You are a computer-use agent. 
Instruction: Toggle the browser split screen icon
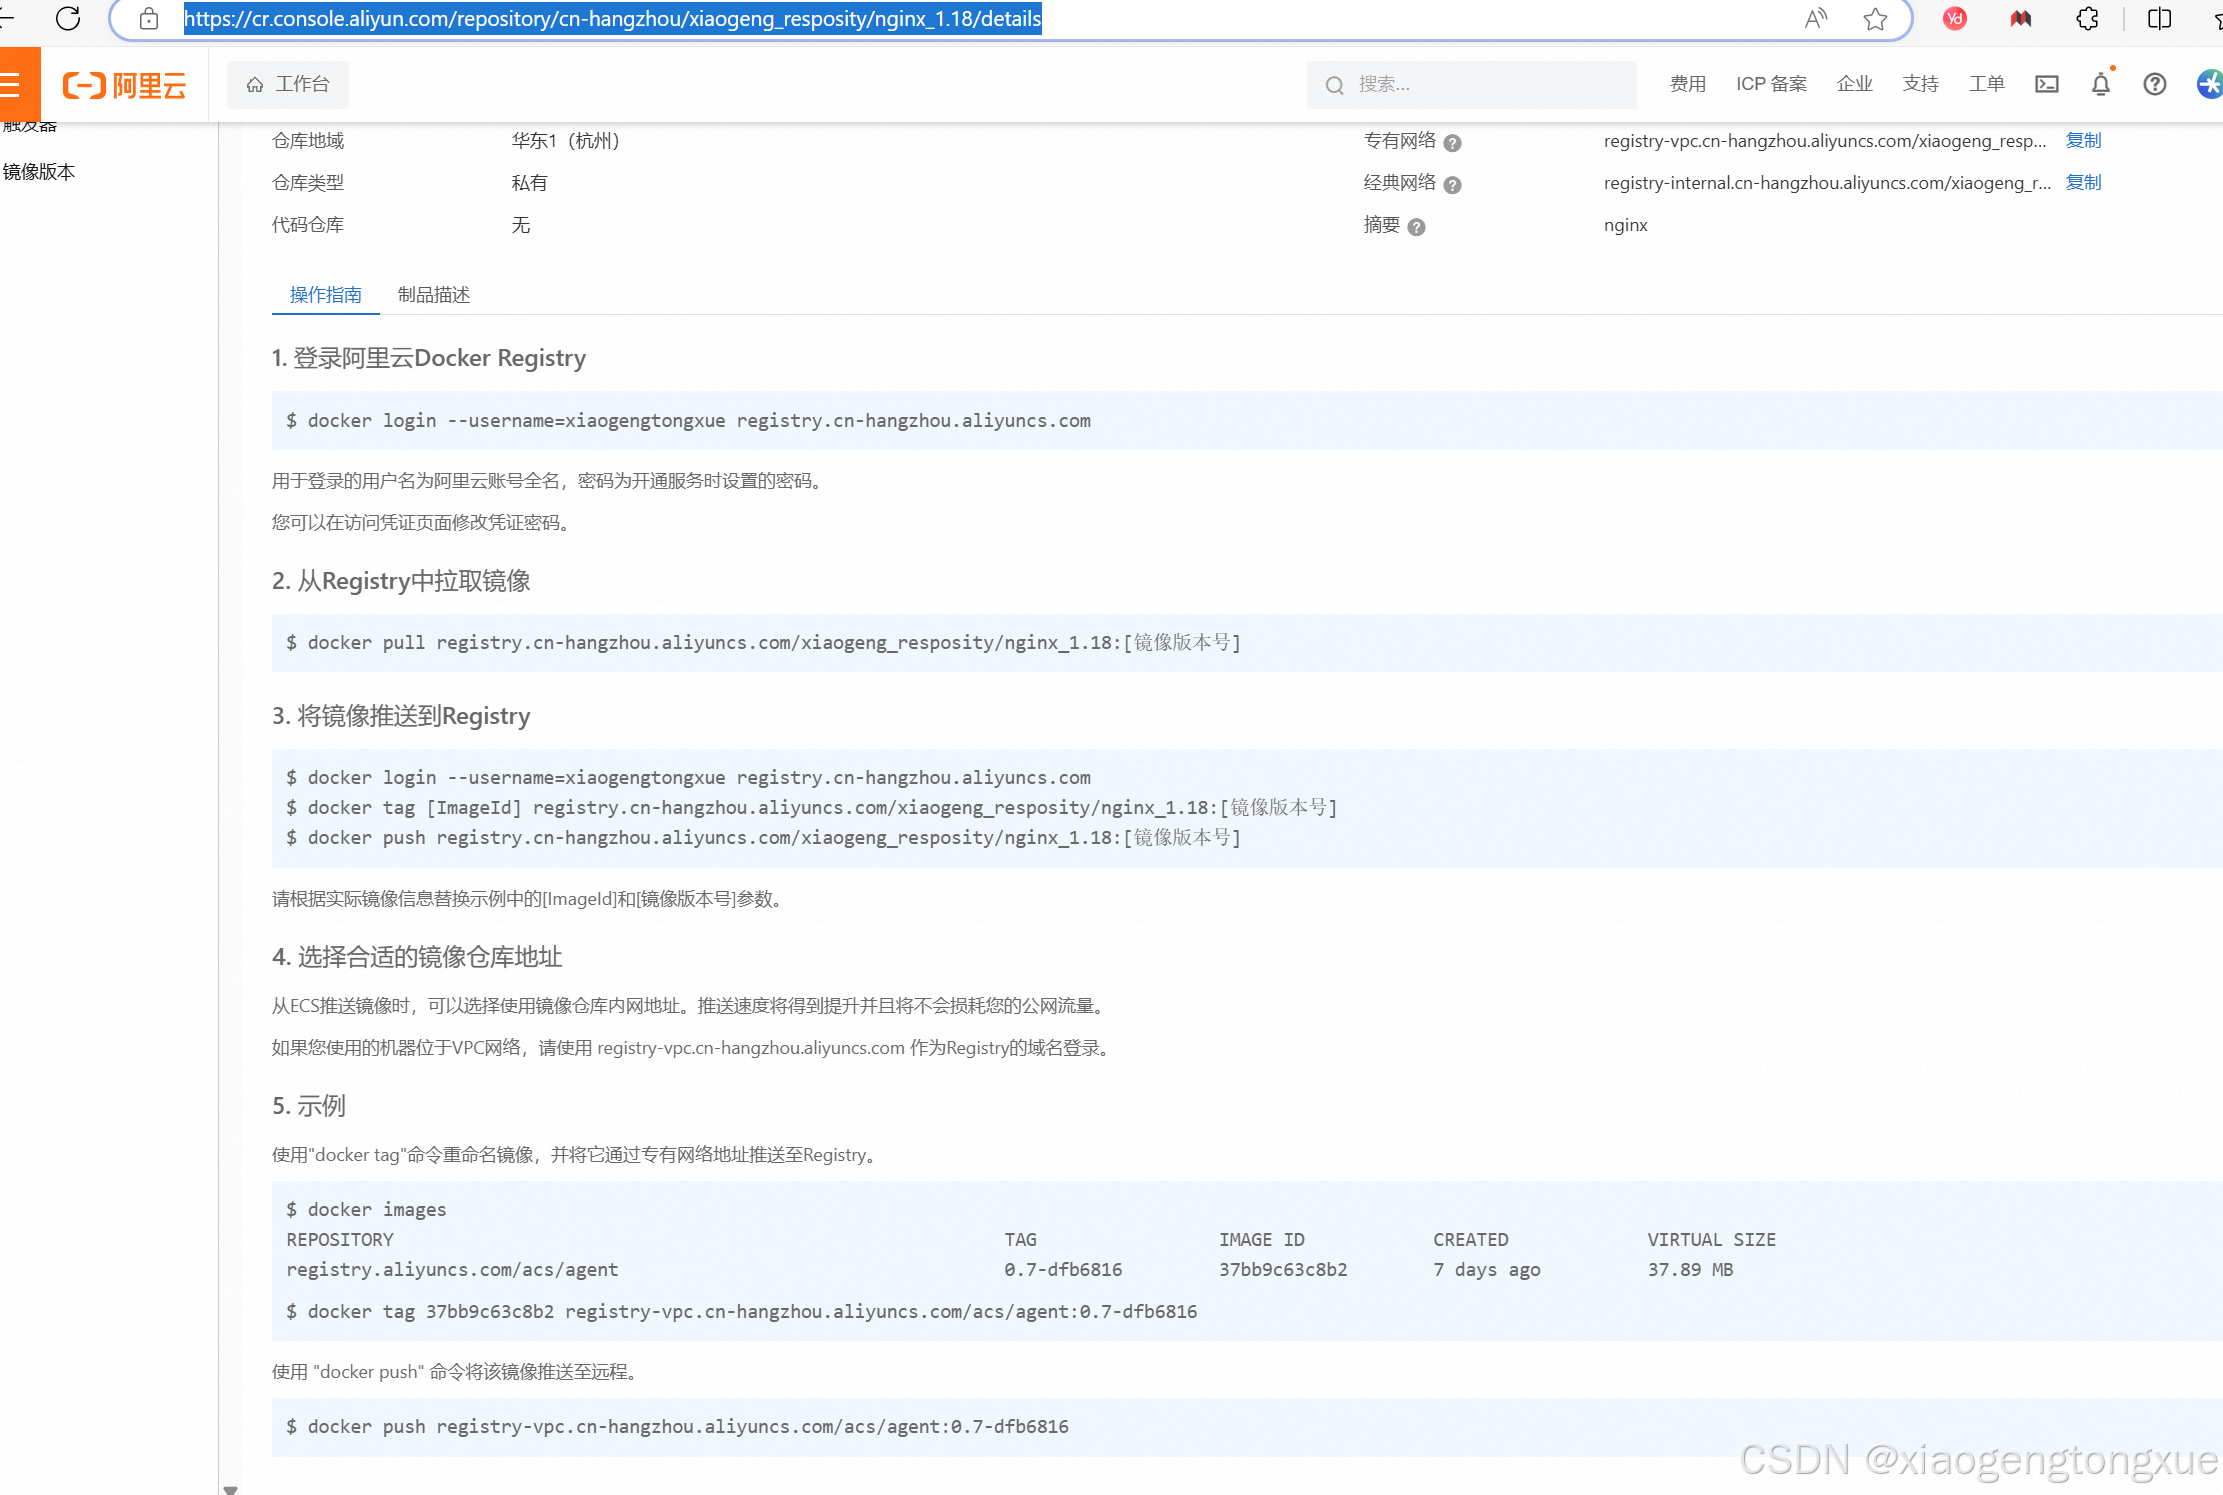(x=2159, y=19)
